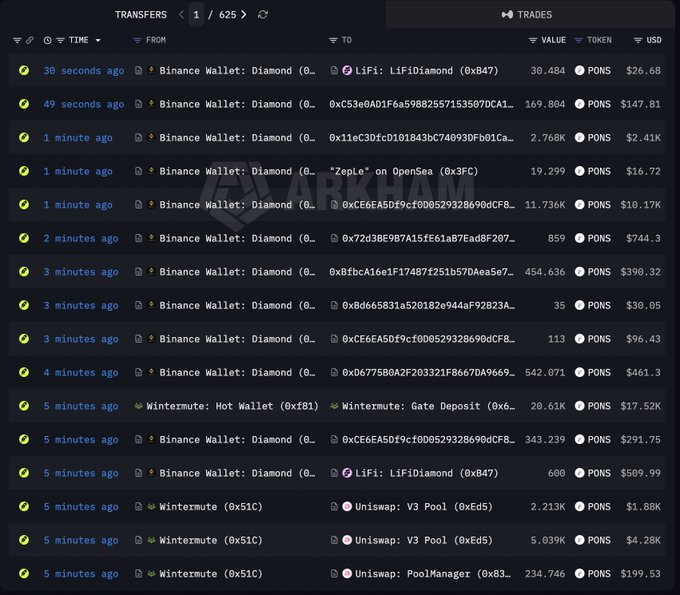Click Binance logo in the $147.81 row
This screenshot has height=595, width=680.
tap(151, 104)
